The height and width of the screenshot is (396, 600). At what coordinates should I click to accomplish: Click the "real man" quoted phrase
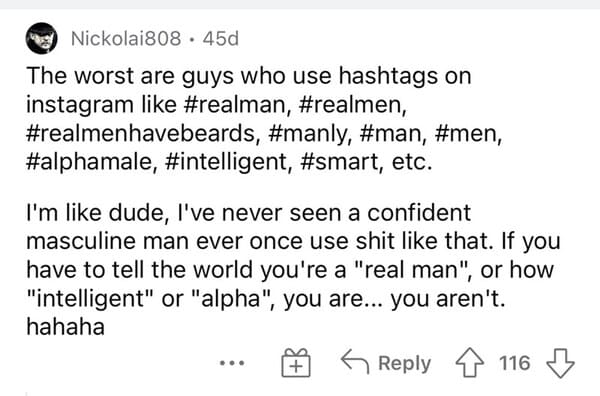point(410,270)
